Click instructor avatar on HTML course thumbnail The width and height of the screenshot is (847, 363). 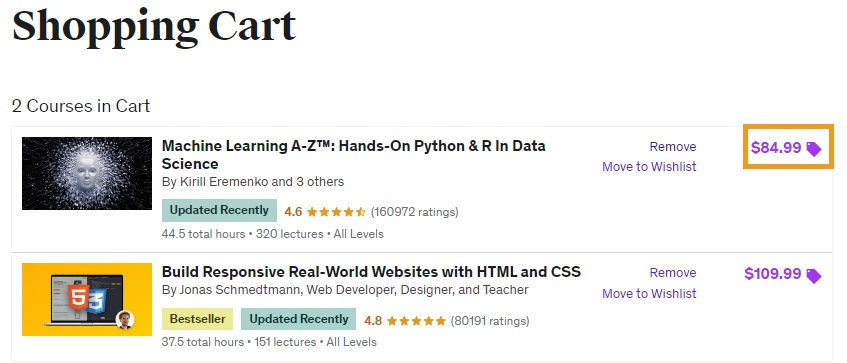click(125, 319)
